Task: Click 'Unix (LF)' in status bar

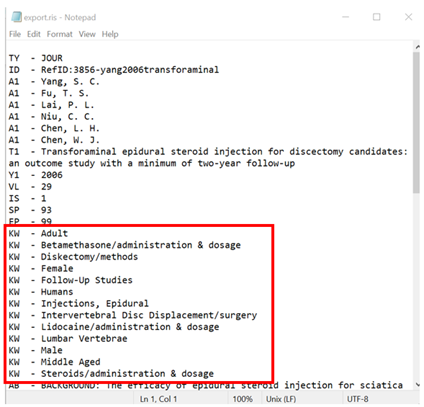Action: click(x=281, y=399)
